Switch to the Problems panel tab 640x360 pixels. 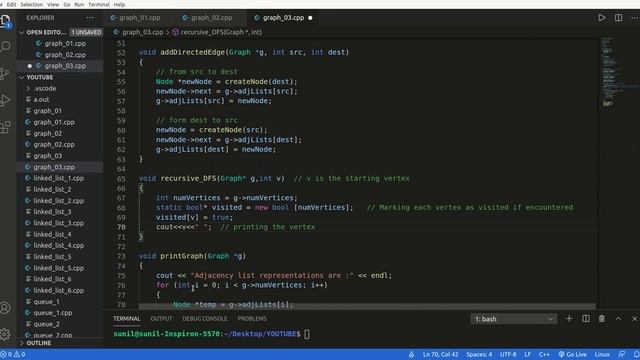click(252, 319)
